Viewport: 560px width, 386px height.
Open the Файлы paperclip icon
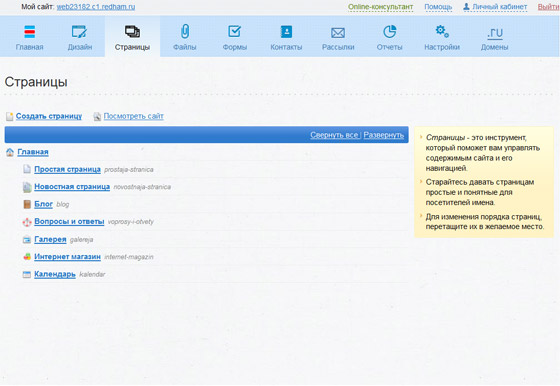[184, 31]
